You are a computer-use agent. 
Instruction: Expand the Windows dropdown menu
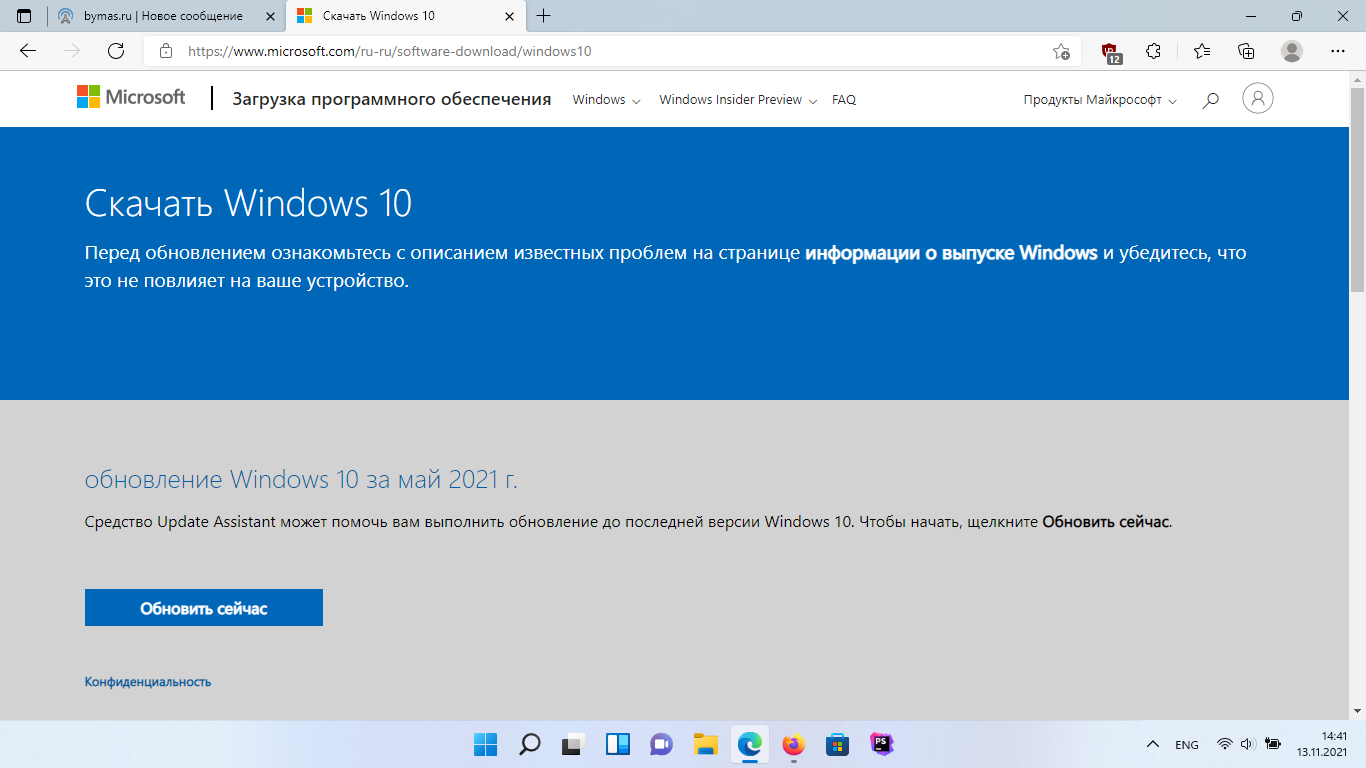pos(605,100)
